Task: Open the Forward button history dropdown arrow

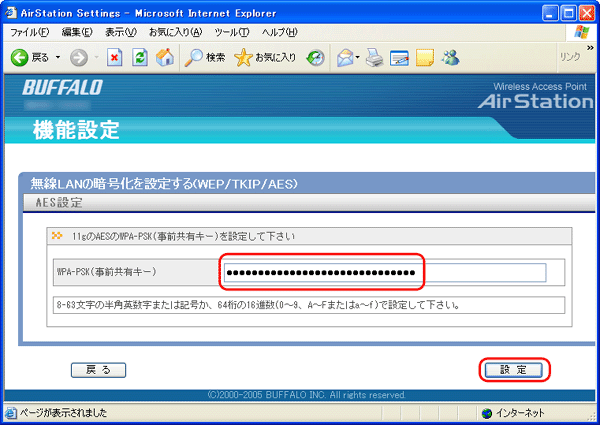Action: [96, 58]
